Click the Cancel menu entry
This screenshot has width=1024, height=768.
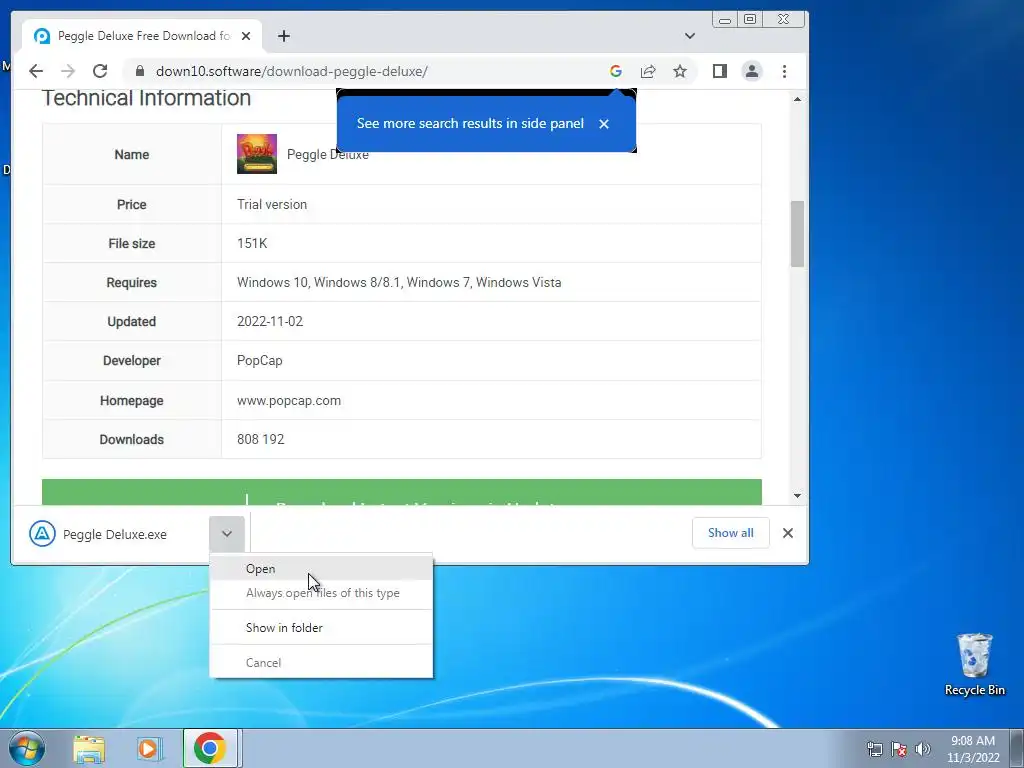(x=321, y=663)
